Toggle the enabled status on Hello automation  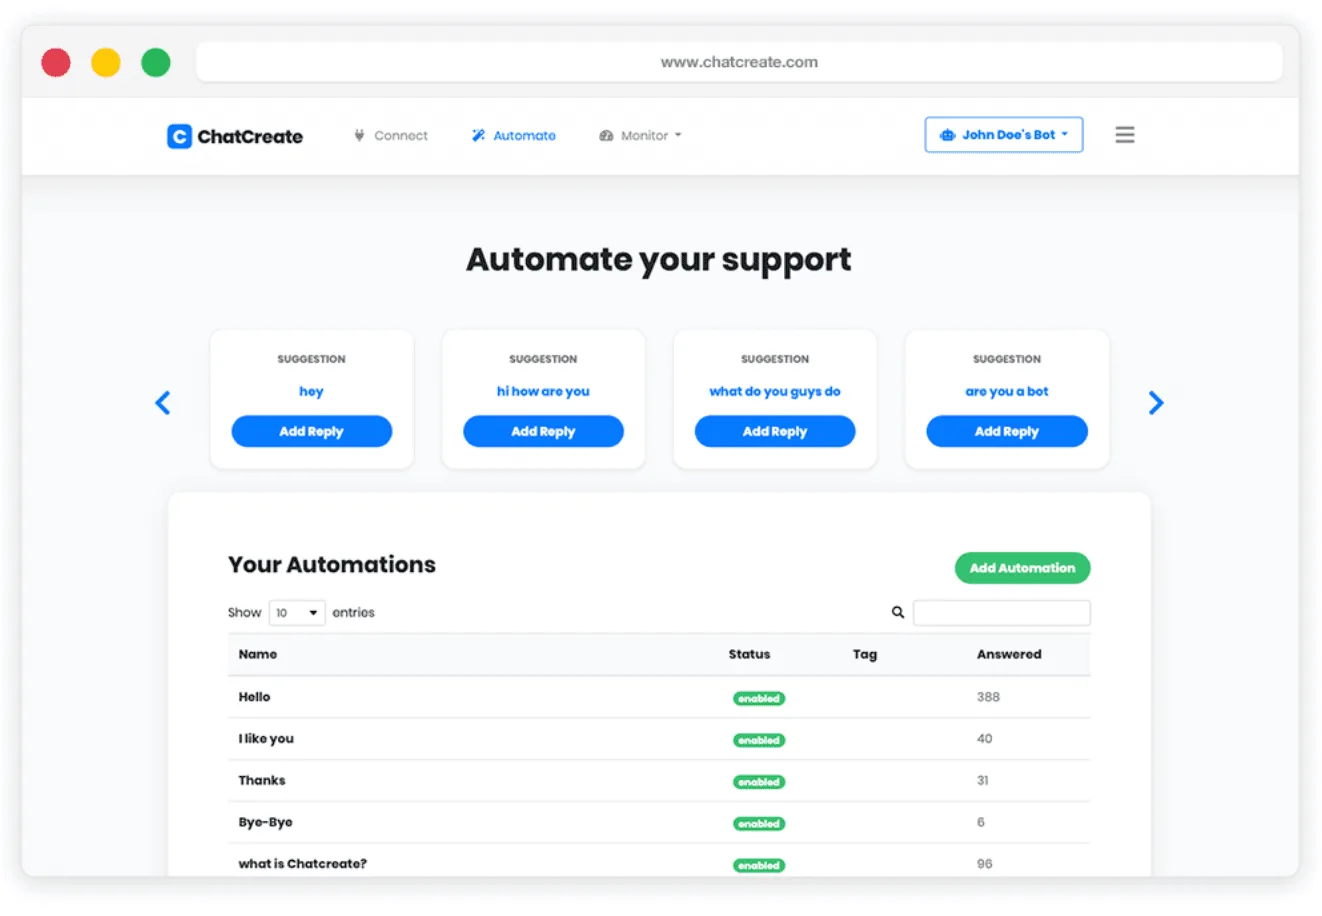point(758,698)
